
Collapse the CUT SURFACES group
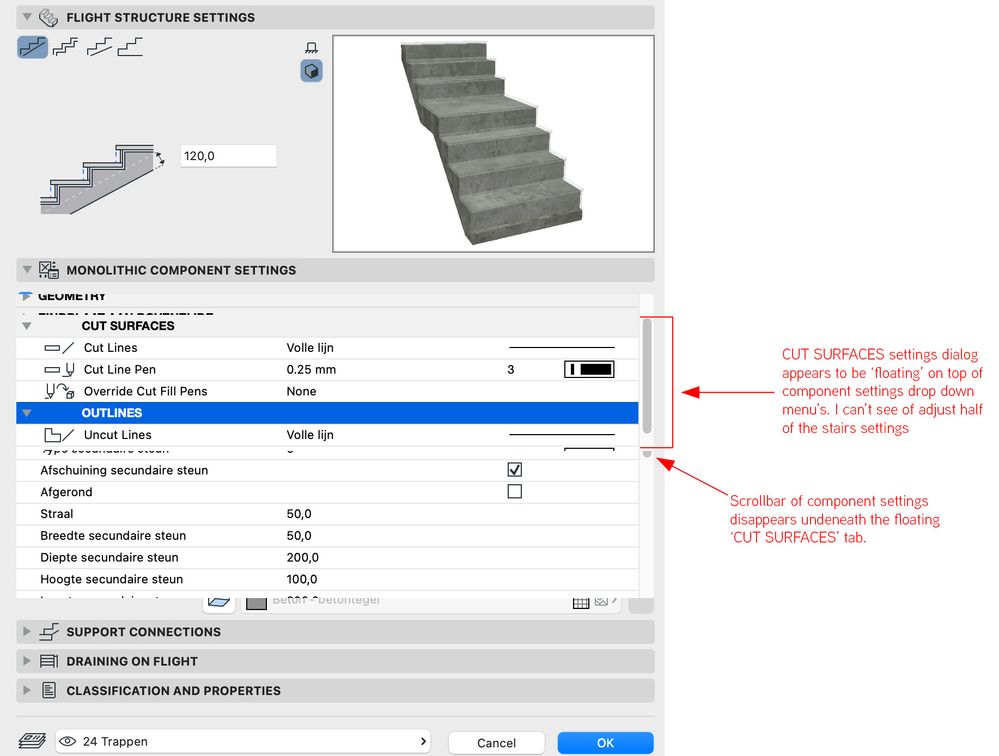pos(27,326)
